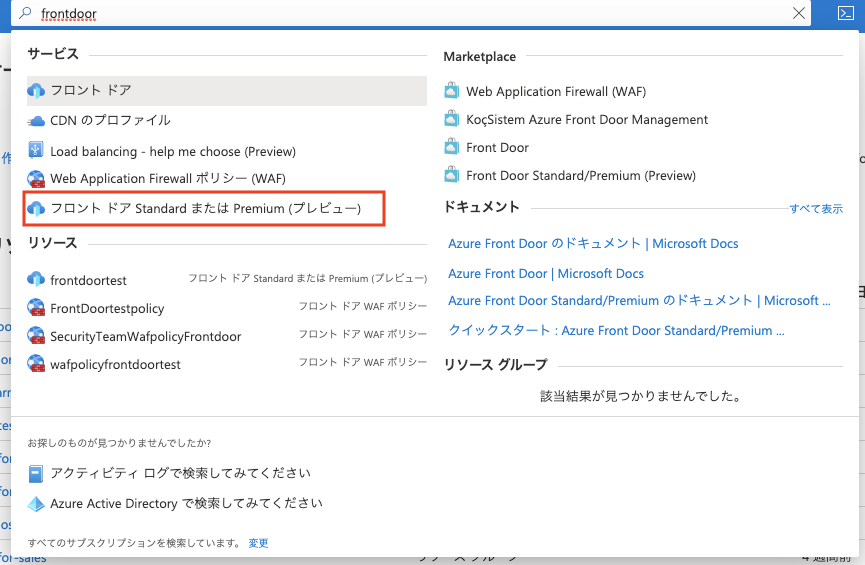
Task: Open the フロント ドア service entry
Action: point(227,90)
